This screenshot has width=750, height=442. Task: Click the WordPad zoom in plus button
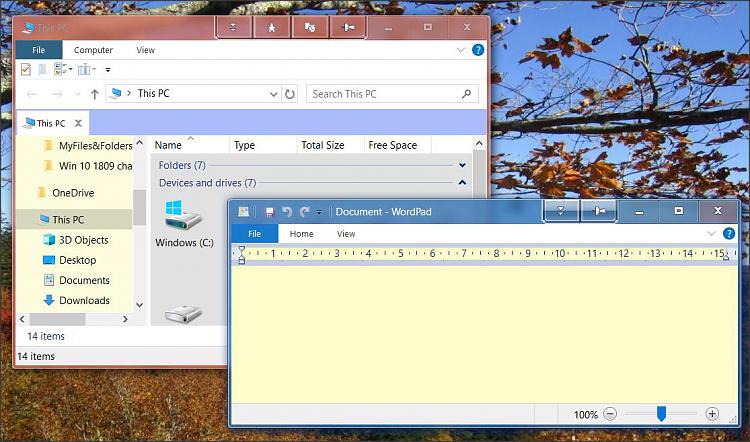[712, 414]
